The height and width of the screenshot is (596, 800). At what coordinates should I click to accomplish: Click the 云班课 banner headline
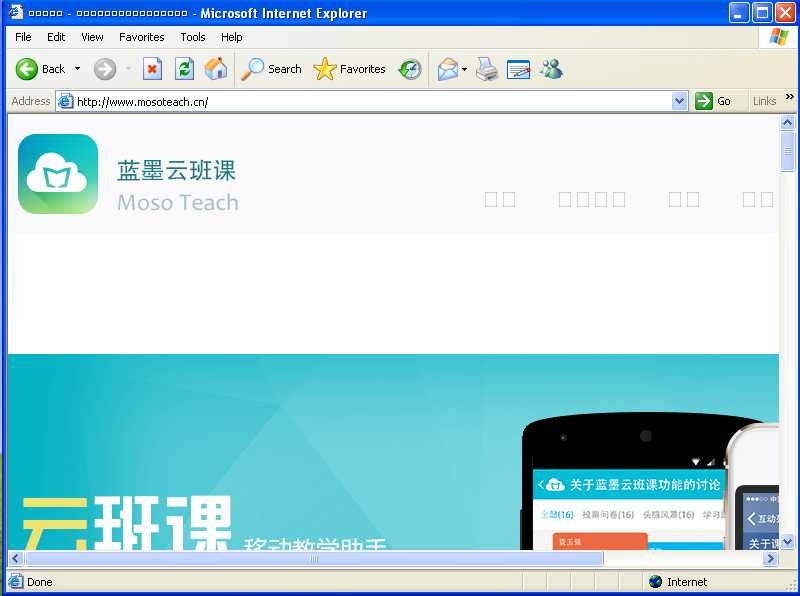(127, 524)
